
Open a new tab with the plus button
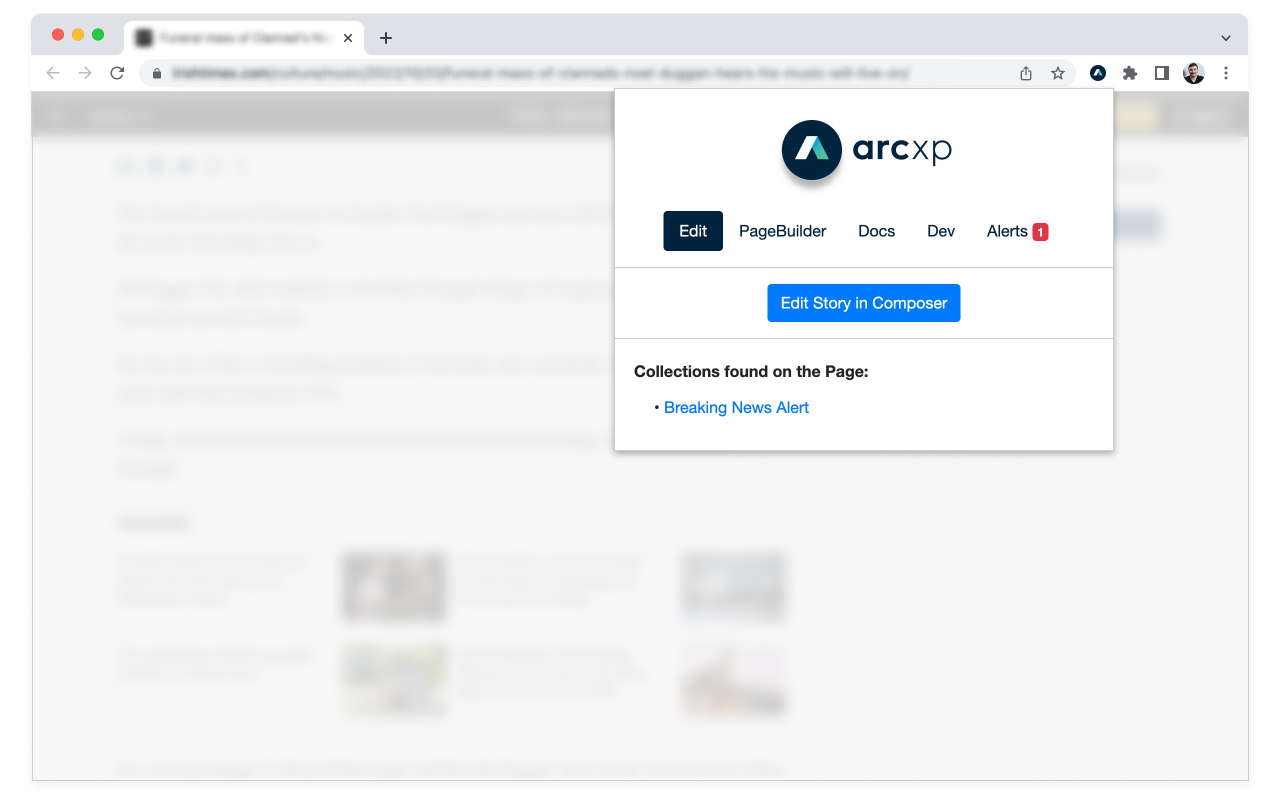tap(386, 37)
